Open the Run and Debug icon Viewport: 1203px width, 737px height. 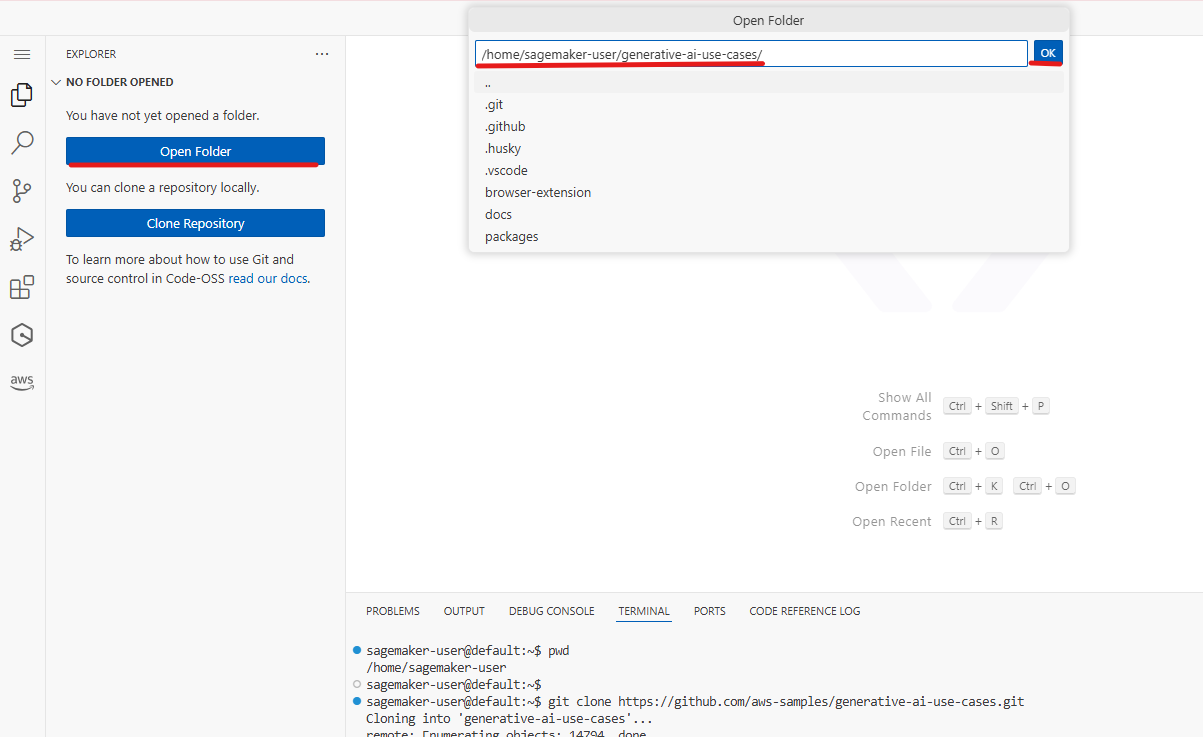[x=22, y=239]
